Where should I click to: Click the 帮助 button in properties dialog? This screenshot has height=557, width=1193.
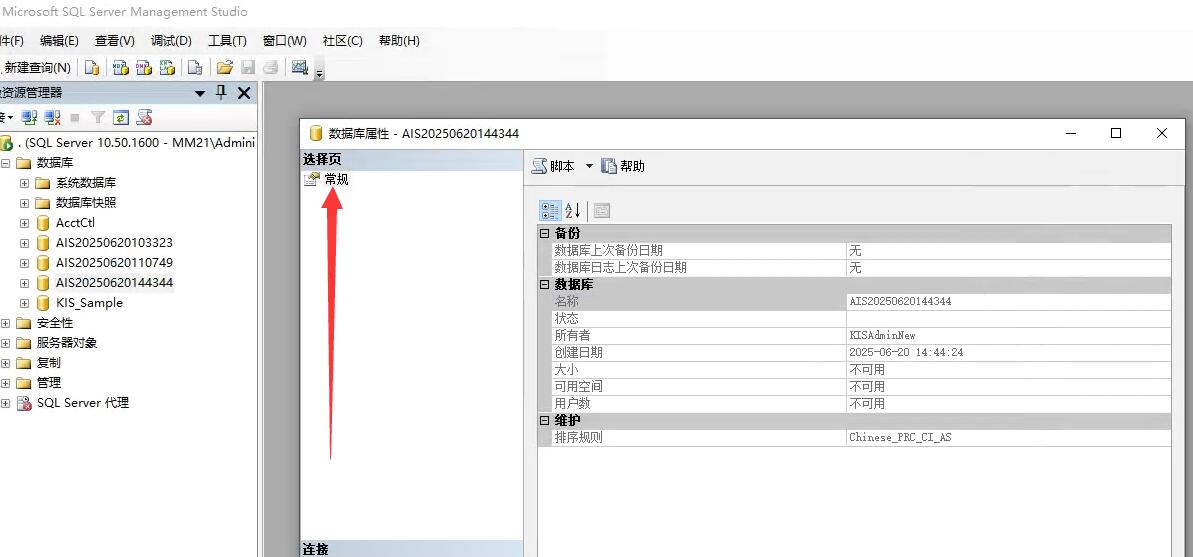pyautogui.click(x=623, y=166)
